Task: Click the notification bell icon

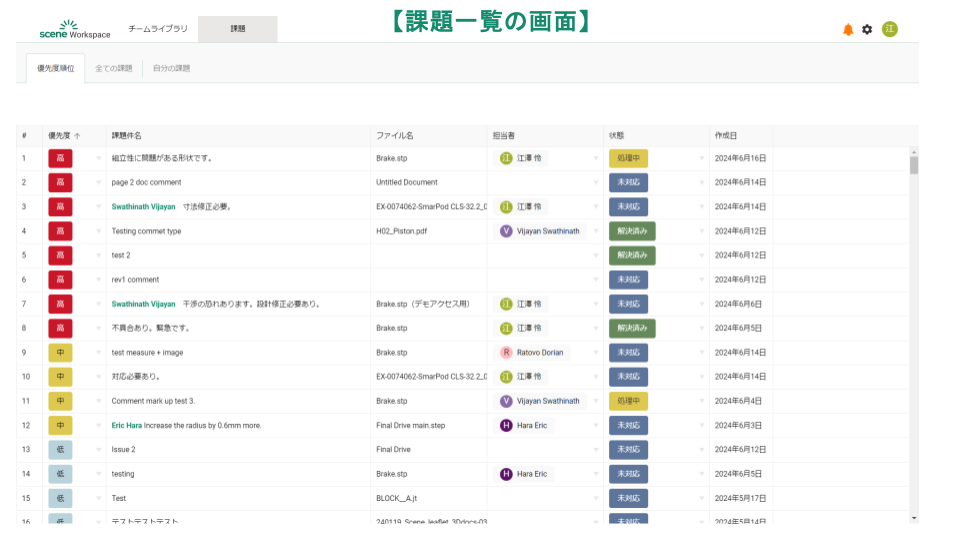Action: pyautogui.click(x=848, y=30)
